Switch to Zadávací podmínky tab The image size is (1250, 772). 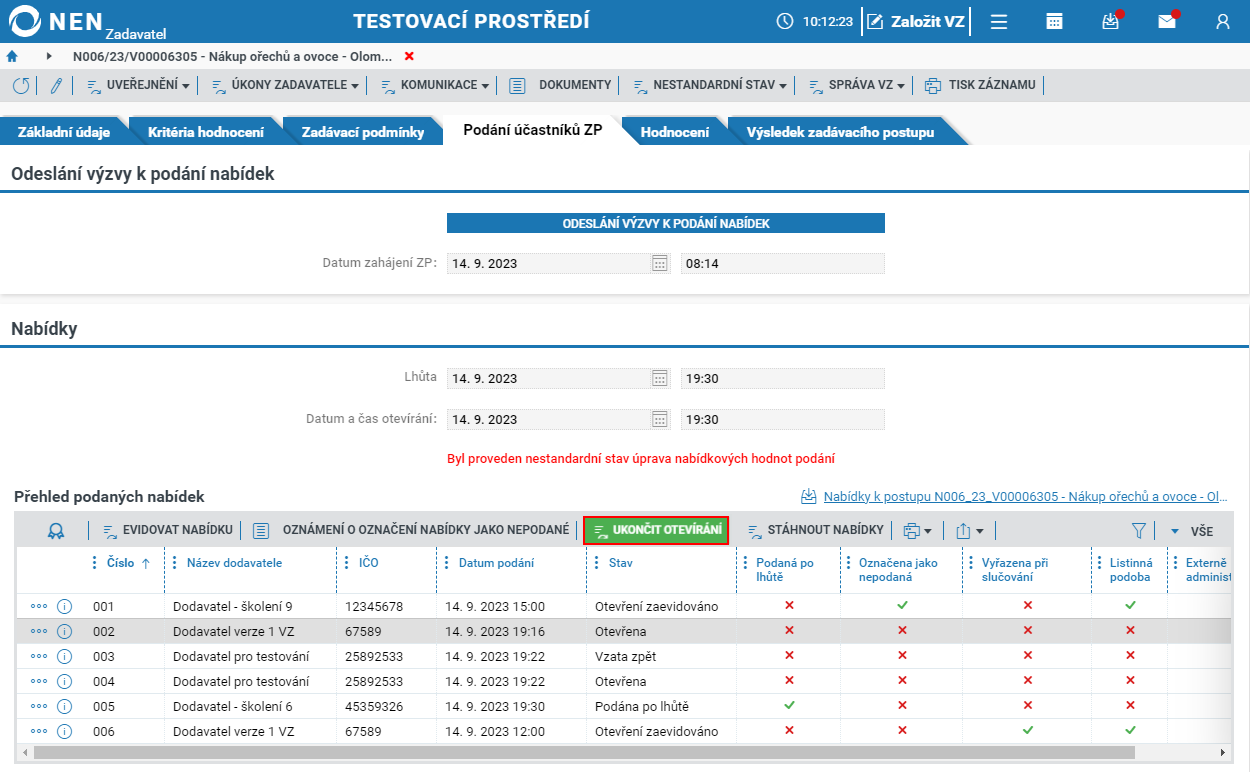(363, 131)
